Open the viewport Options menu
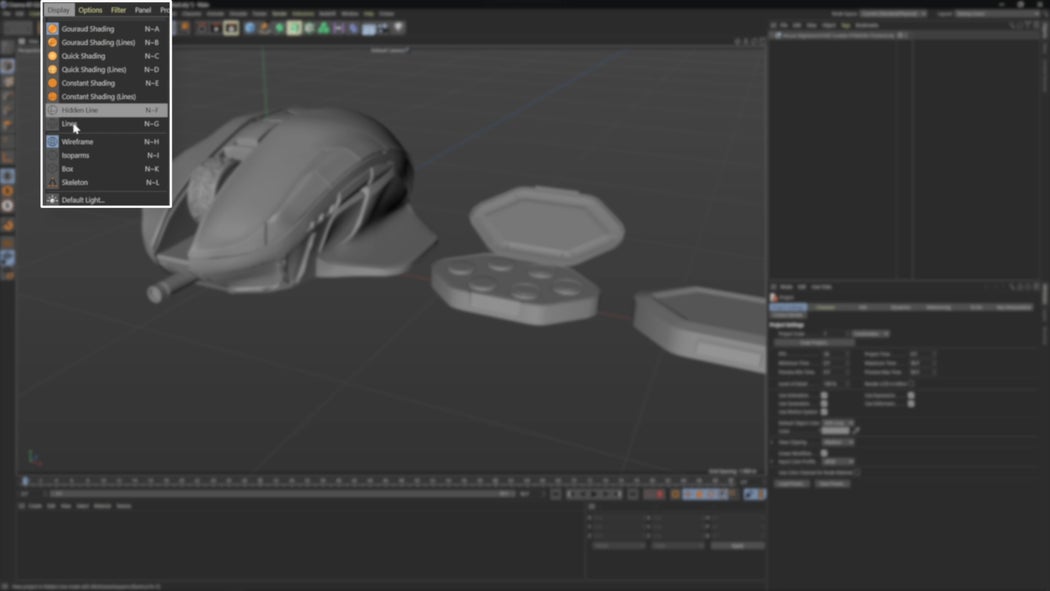 [x=90, y=10]
